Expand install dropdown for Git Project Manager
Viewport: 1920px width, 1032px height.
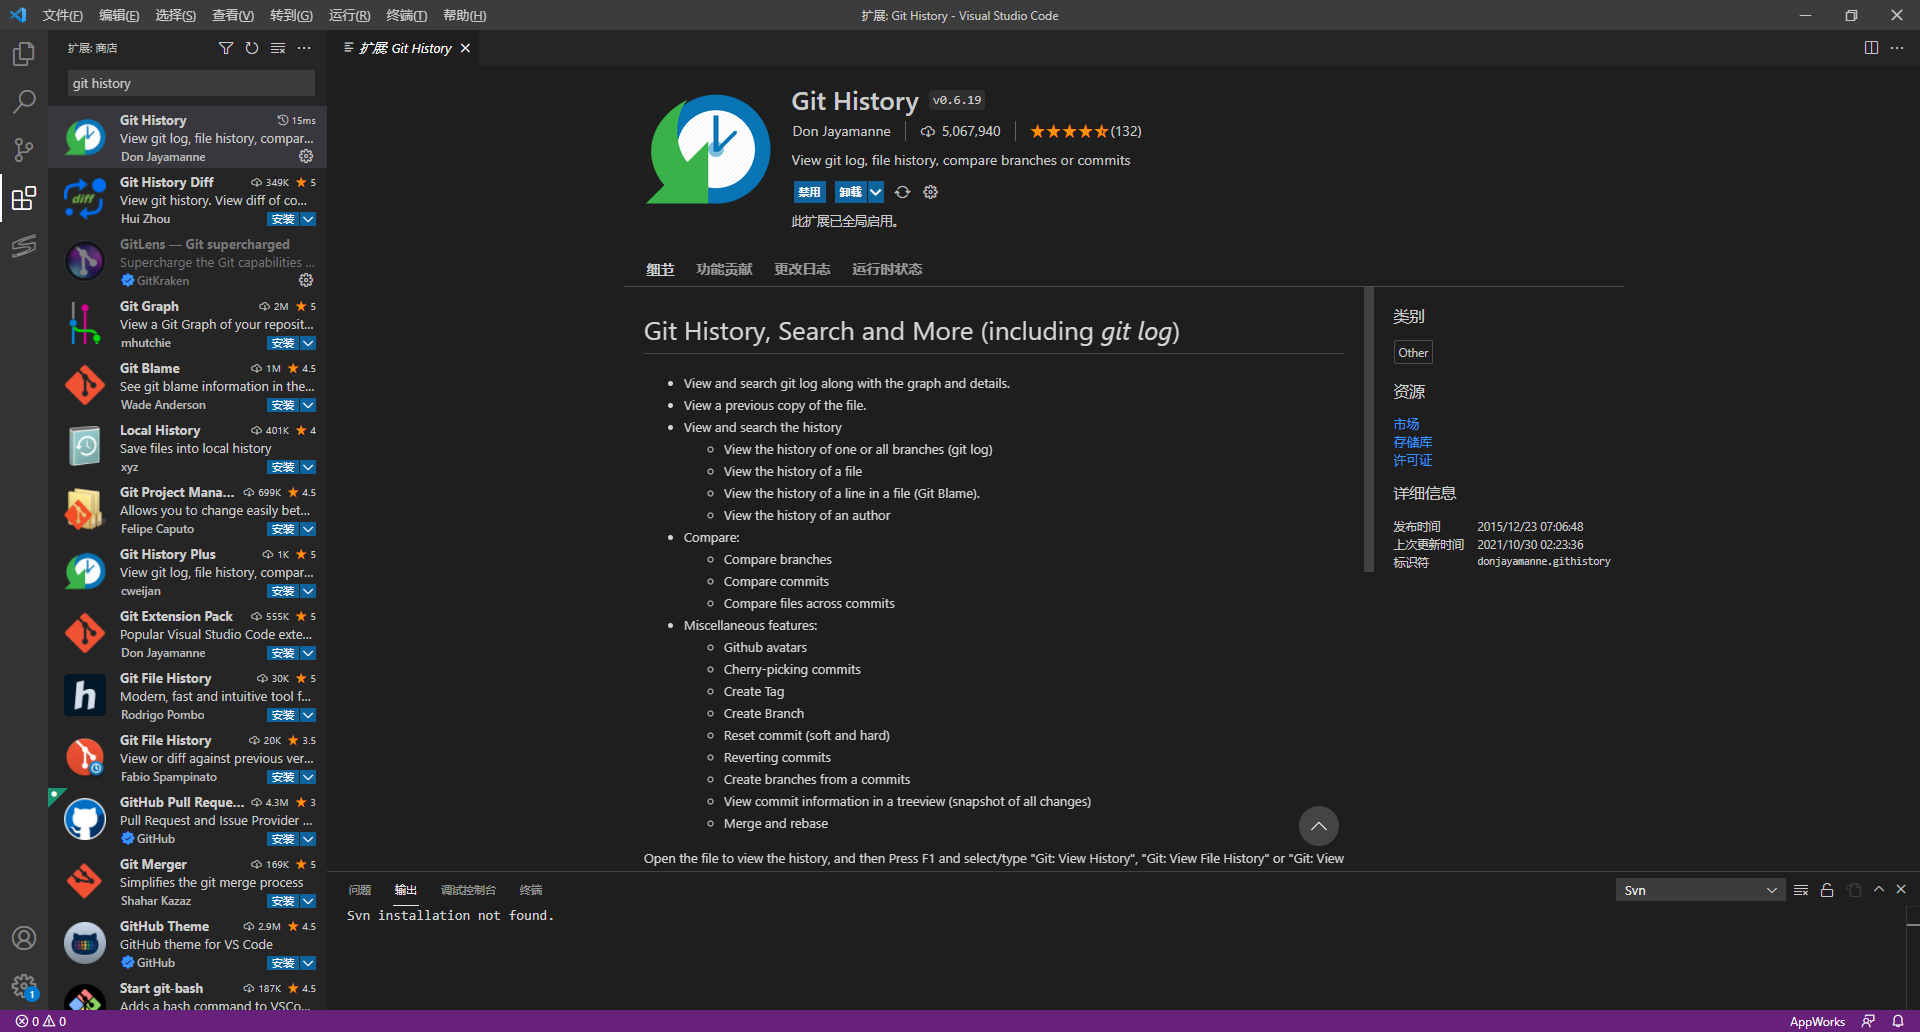(308, 529)
